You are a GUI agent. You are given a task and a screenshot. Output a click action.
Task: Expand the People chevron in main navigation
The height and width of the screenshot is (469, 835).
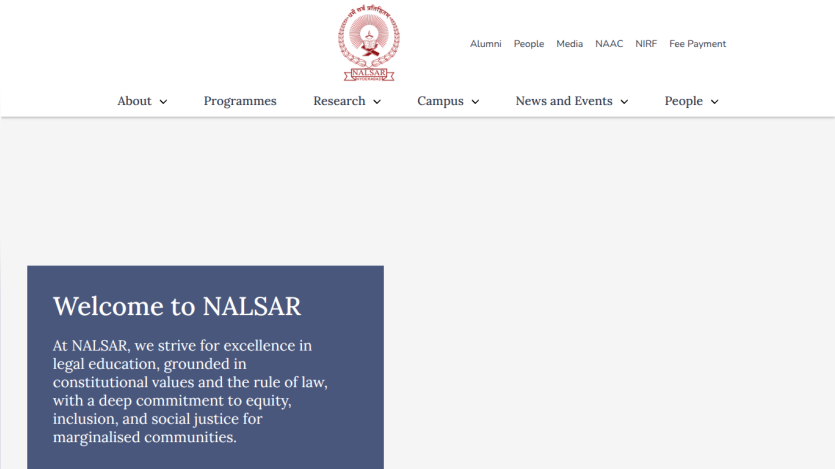[x=714, y=102]
